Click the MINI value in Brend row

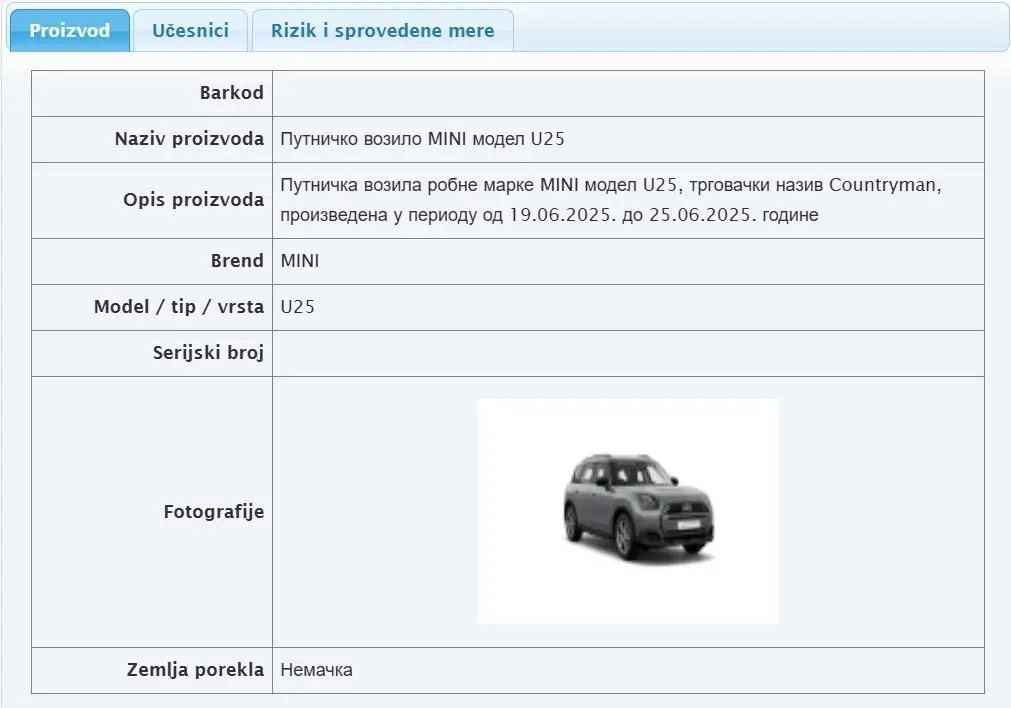(x=300, y=261)
